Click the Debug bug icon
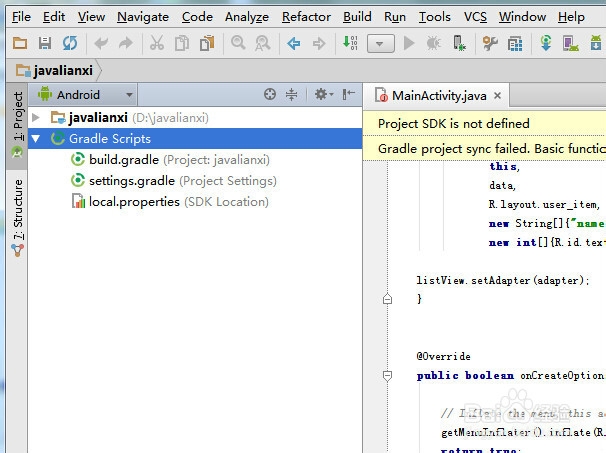This screenshot has height=453, width=606. [x=433, y=43]
